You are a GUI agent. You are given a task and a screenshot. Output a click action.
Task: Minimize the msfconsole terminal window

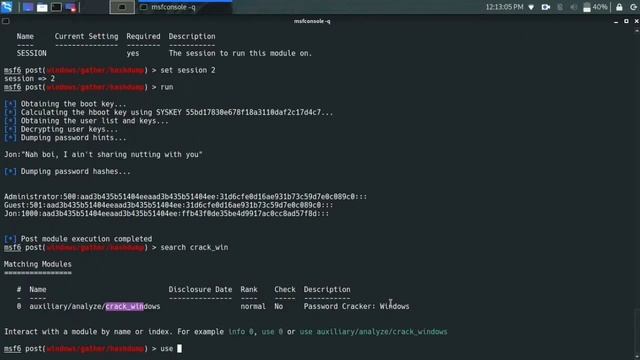[616, 21]
